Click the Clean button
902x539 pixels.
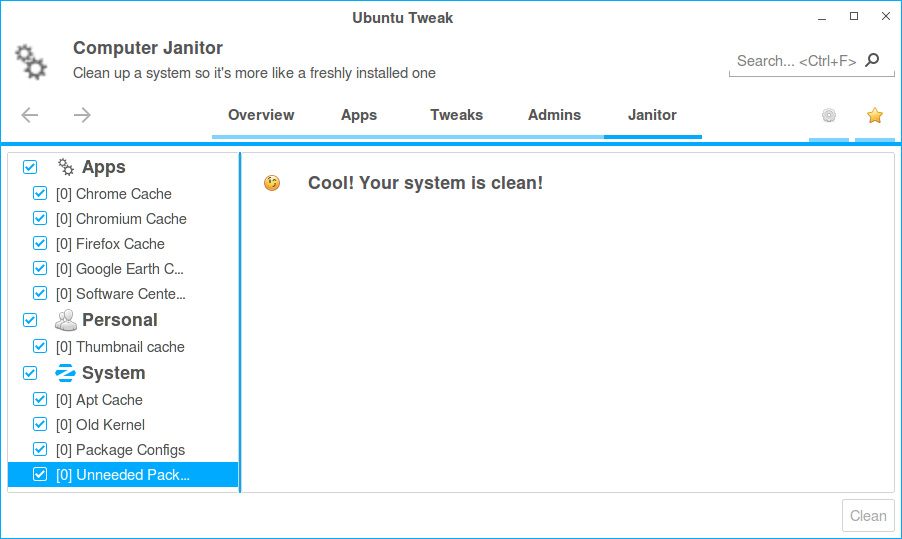868,515
